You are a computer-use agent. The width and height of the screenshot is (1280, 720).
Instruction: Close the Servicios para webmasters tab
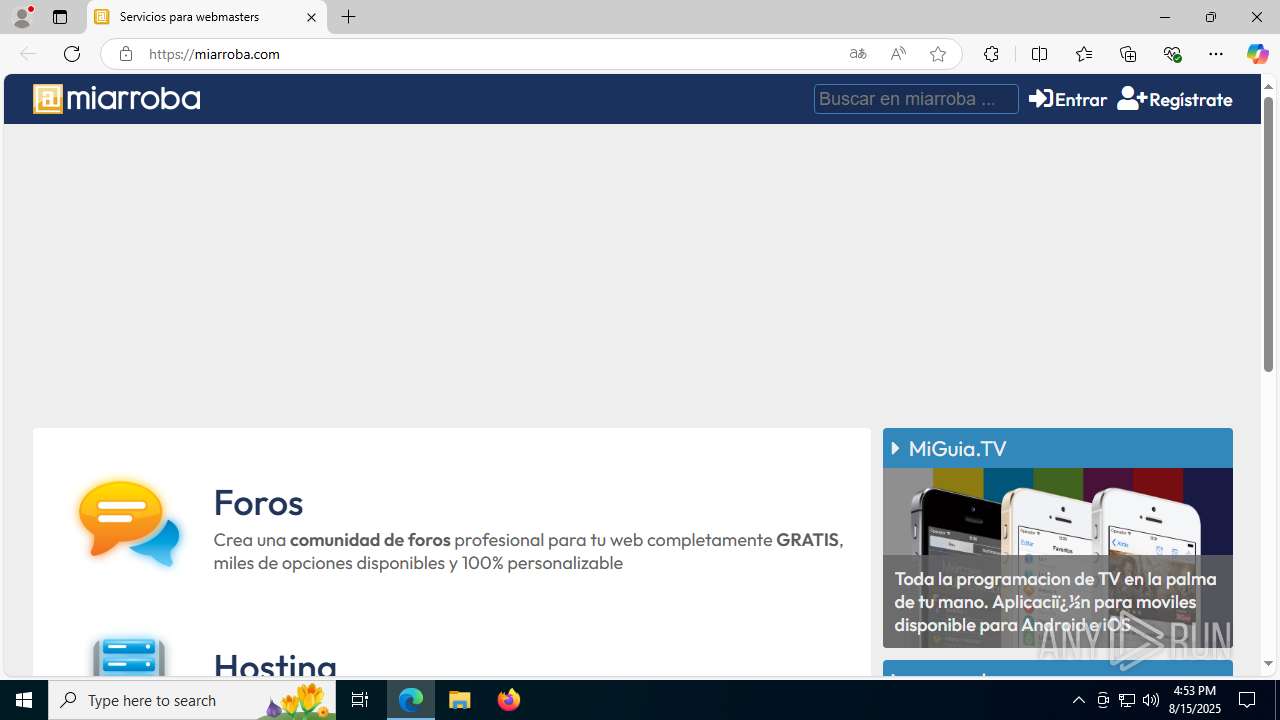point(311,17)
